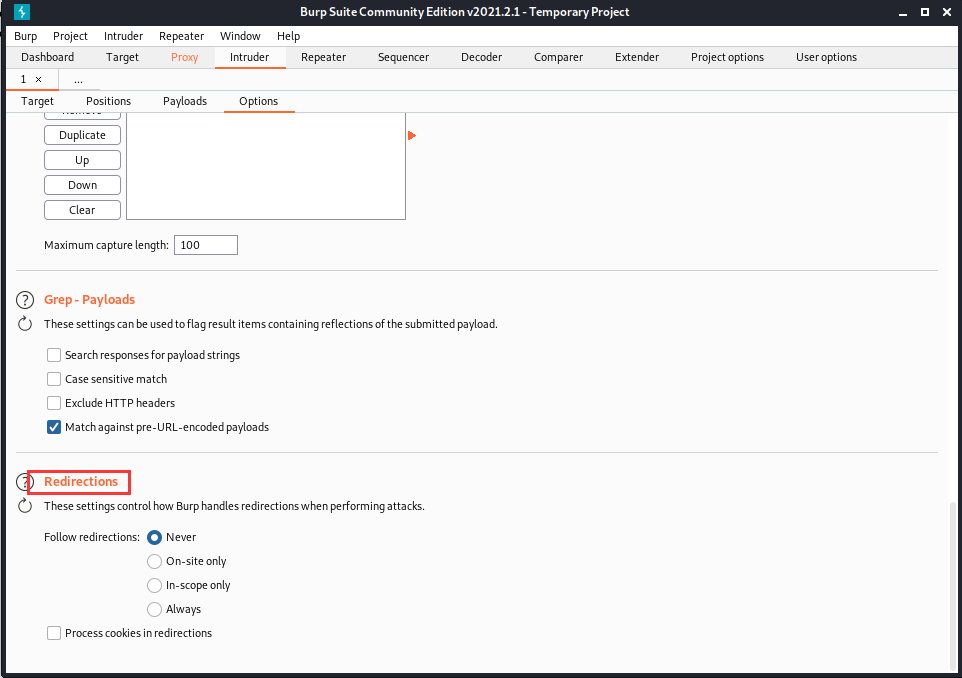The height and width of the screenshot is (678, 962).
Task: Click the Redirections heading
Action: pyautogui.click(x=81, y=482)
